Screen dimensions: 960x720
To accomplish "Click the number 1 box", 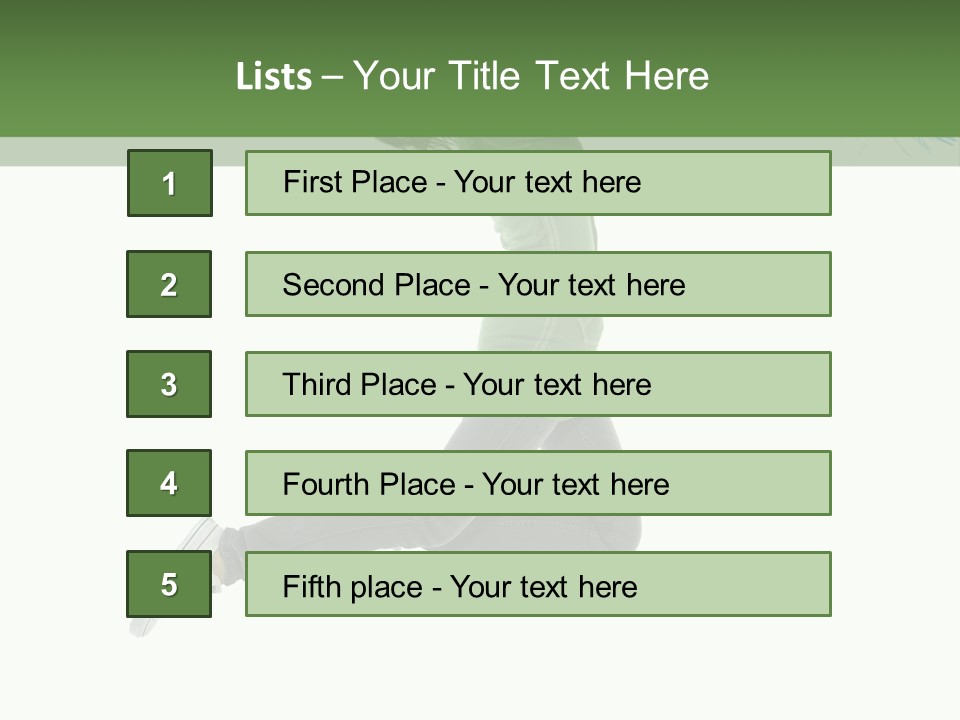I will tap(169, 183).
